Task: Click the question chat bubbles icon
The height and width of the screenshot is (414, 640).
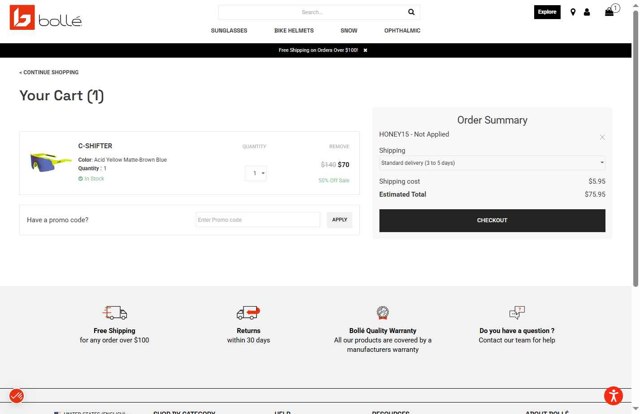Action: (x=517, y=313)
